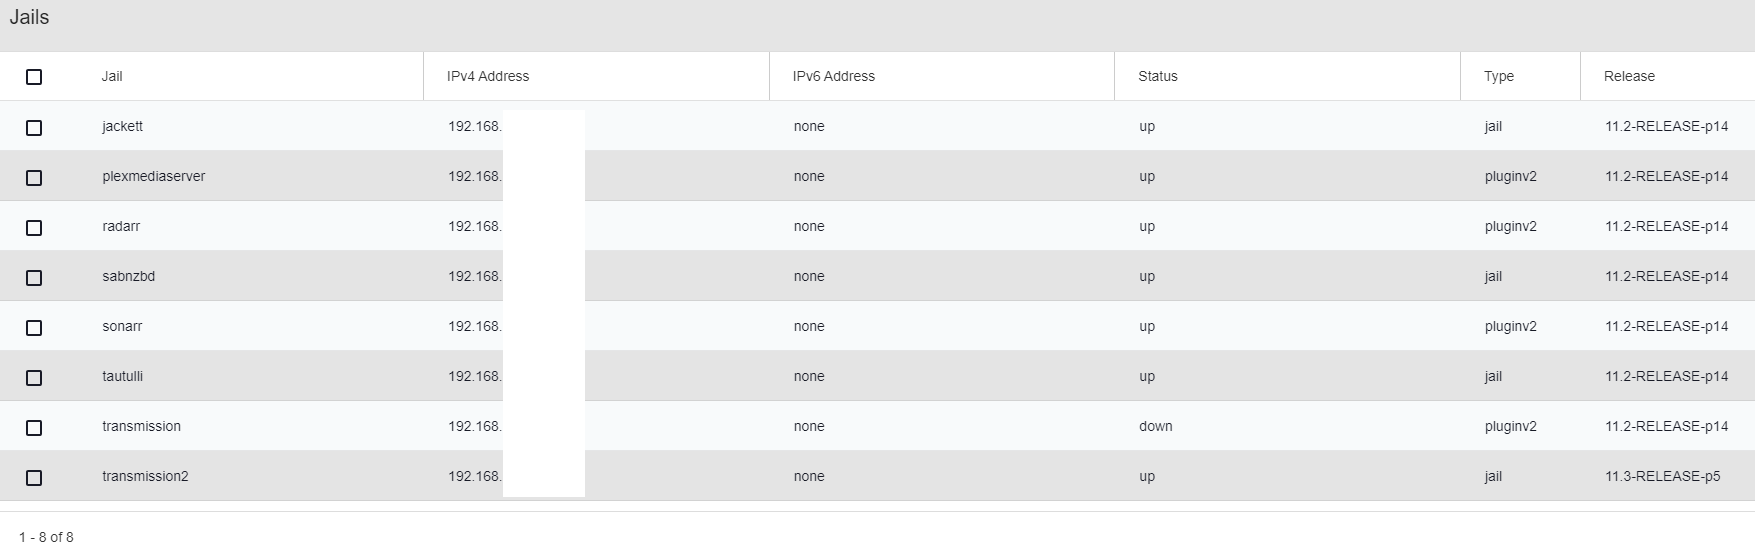This screenshot has width=1755, height=558.
Task: Mark the sonarr jail checkbox
Action: [x=34, y=328]
